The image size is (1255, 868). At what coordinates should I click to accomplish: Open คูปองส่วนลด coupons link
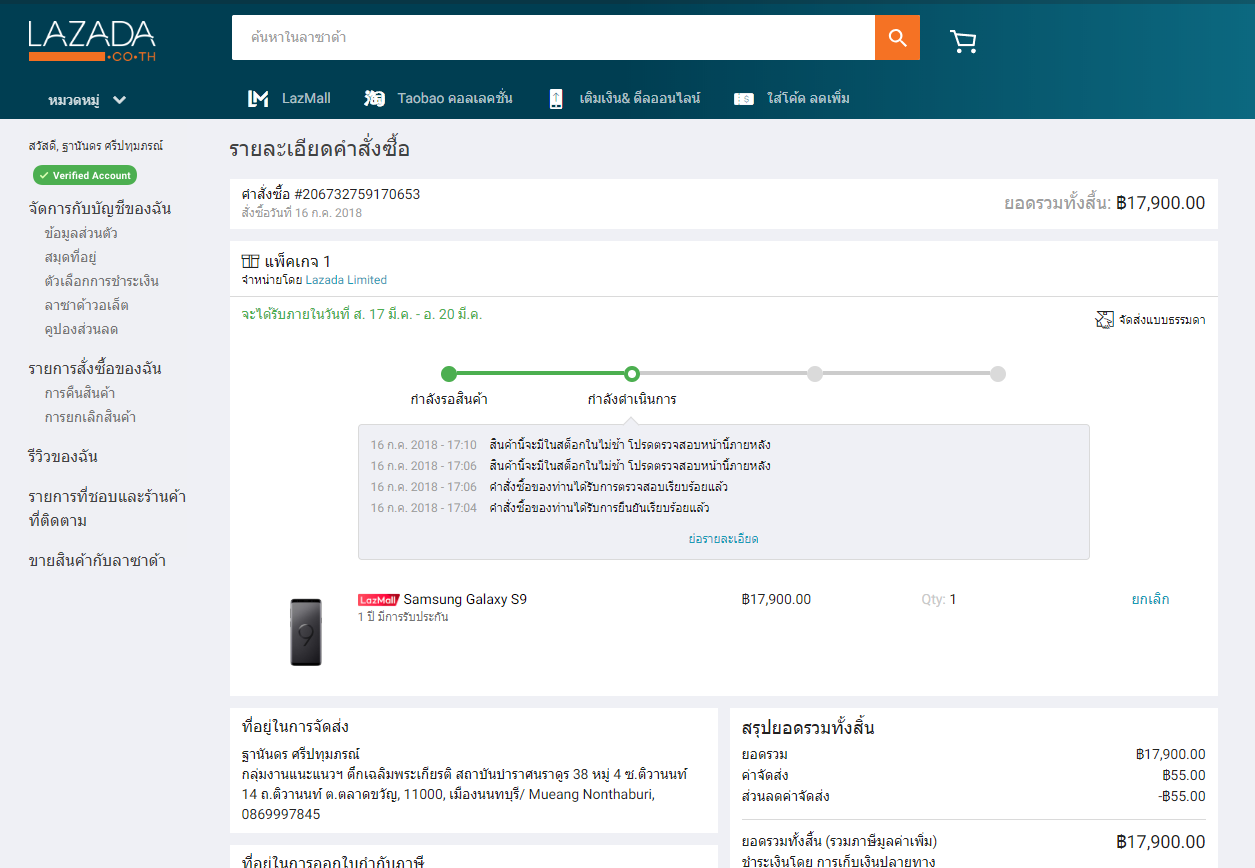coord(81,329)
